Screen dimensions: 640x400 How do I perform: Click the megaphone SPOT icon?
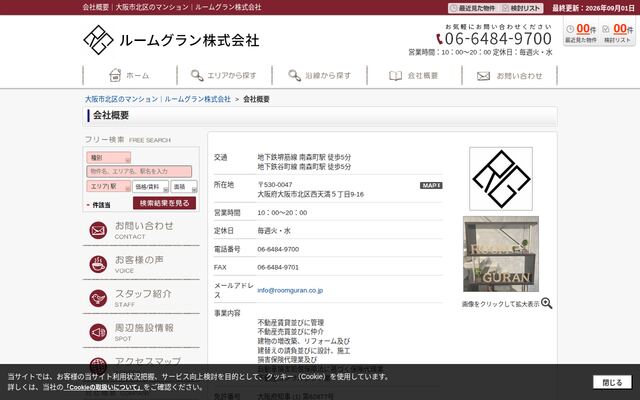coord(98,332)
